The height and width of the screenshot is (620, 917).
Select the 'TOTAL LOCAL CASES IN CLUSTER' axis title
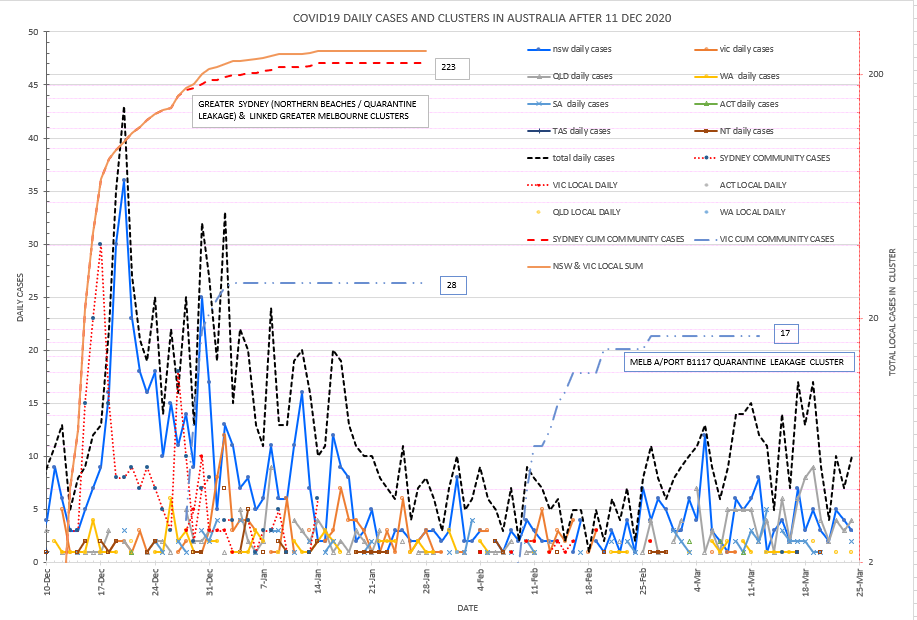pos(892,312)
